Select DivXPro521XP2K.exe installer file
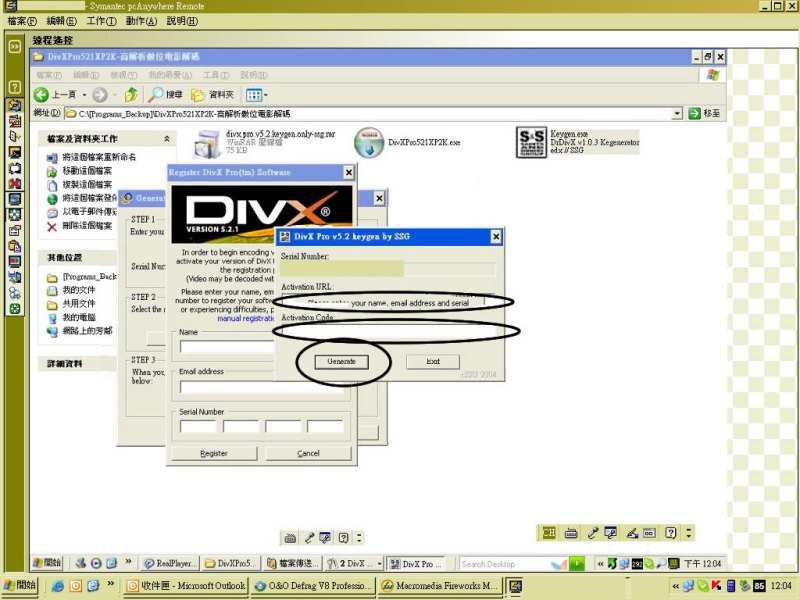800x600 pixels. click(407, 142)
